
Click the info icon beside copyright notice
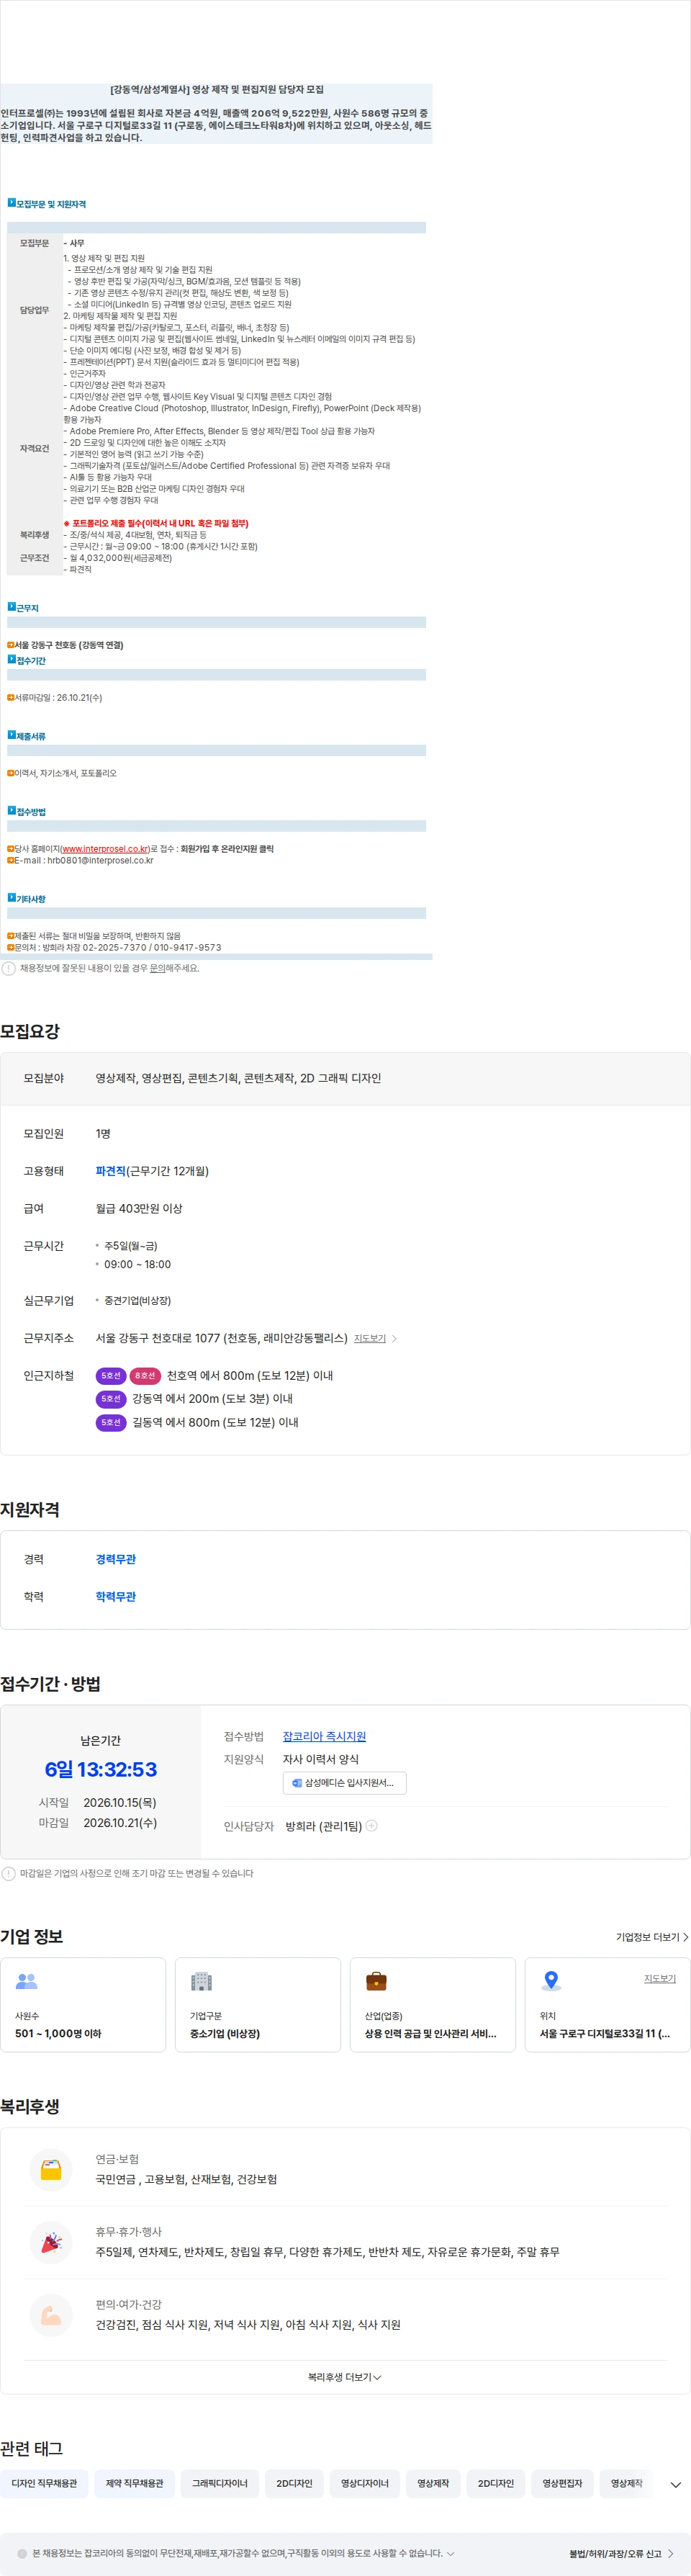click(22, 2553)
